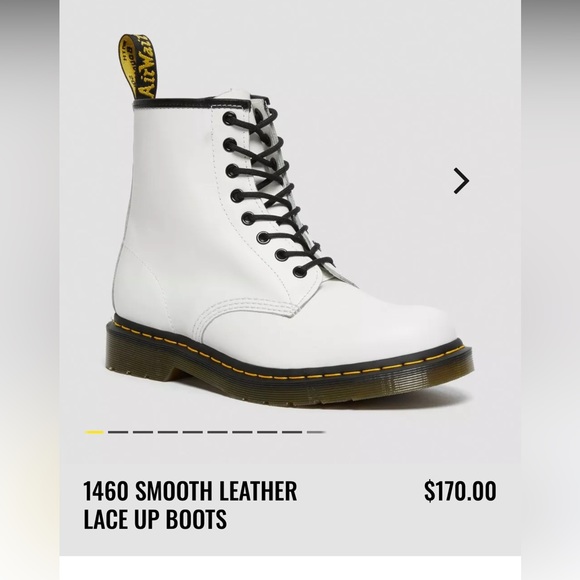Advance to the next product photo arrow
580x580 pixels.
pyautogui.click(x=462, y=181)
